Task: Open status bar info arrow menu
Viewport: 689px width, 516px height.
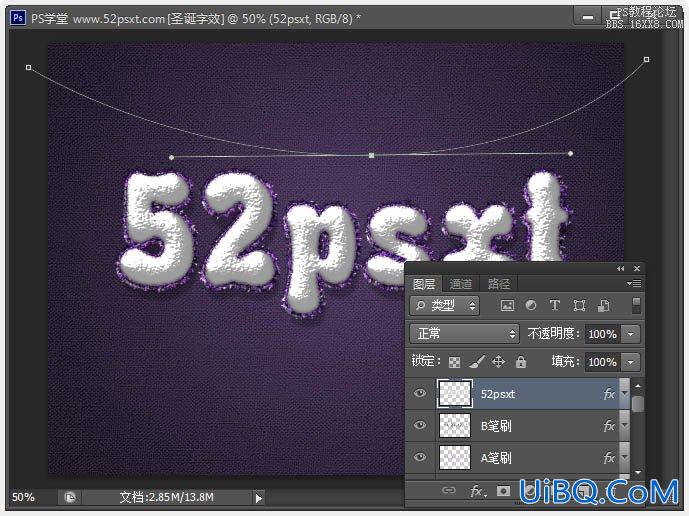Action: 258,498
